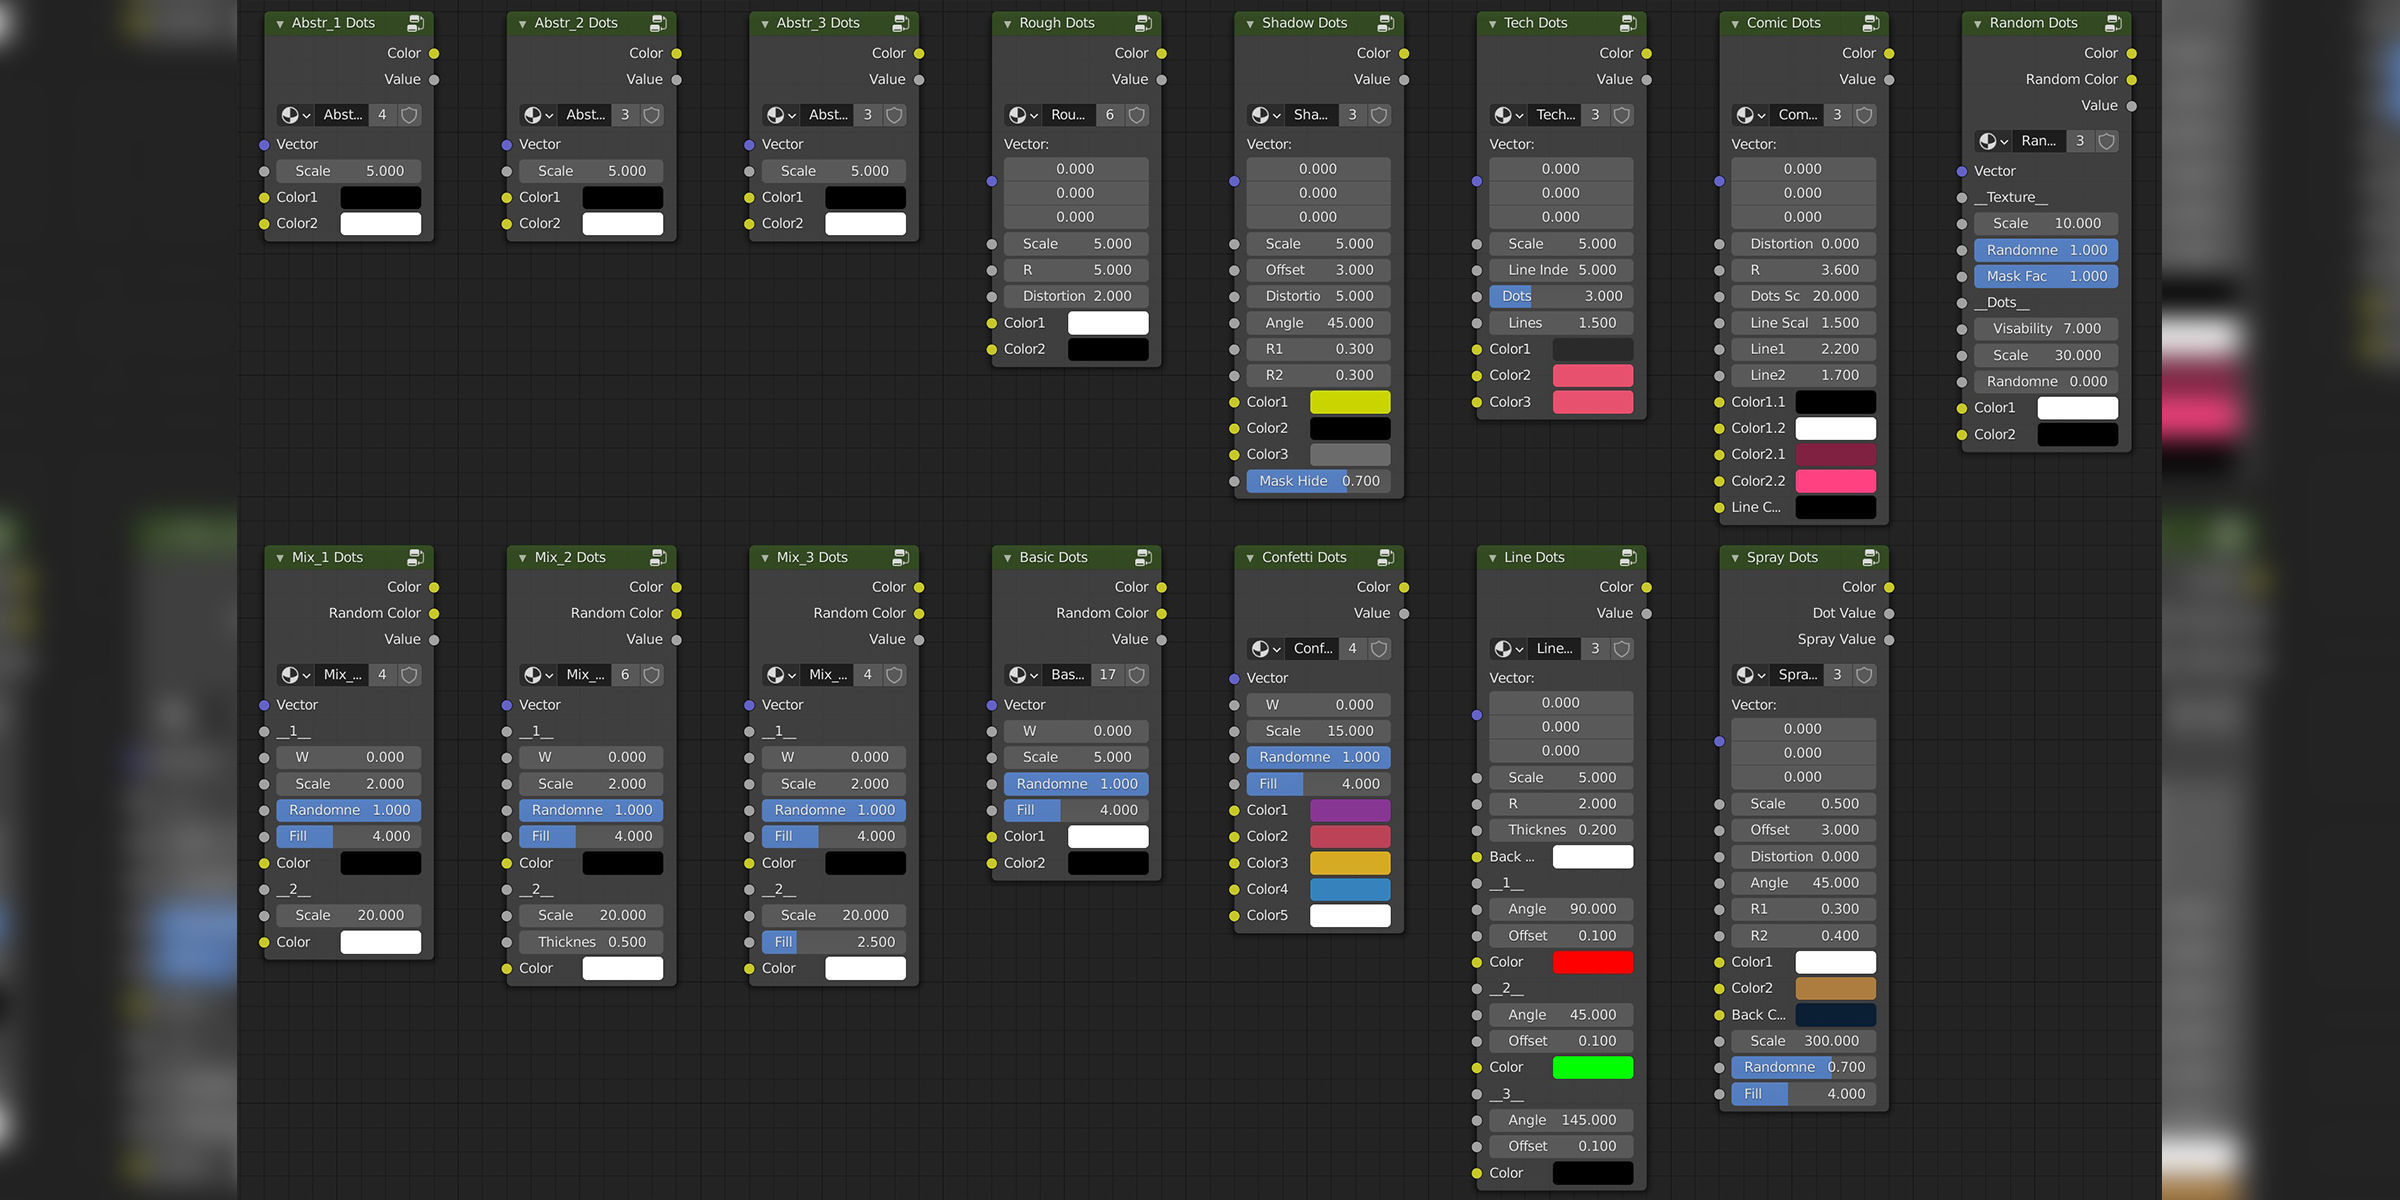The height and width of the screenshot is (1200, 2400).
Task: Collapse the Mix_3 Dots node
Action: click(765, 558)
